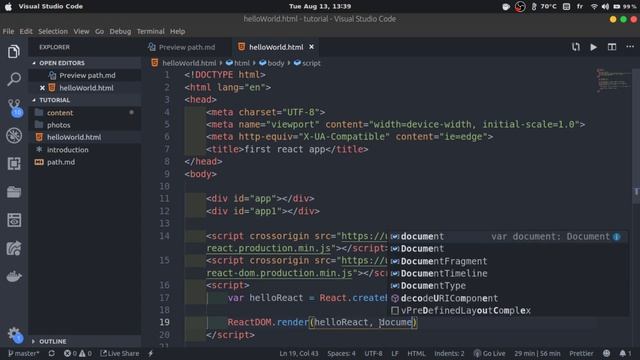Click the UTF-8 encoding indicator
Screen dimensions: 640x360
coord(373,353)
